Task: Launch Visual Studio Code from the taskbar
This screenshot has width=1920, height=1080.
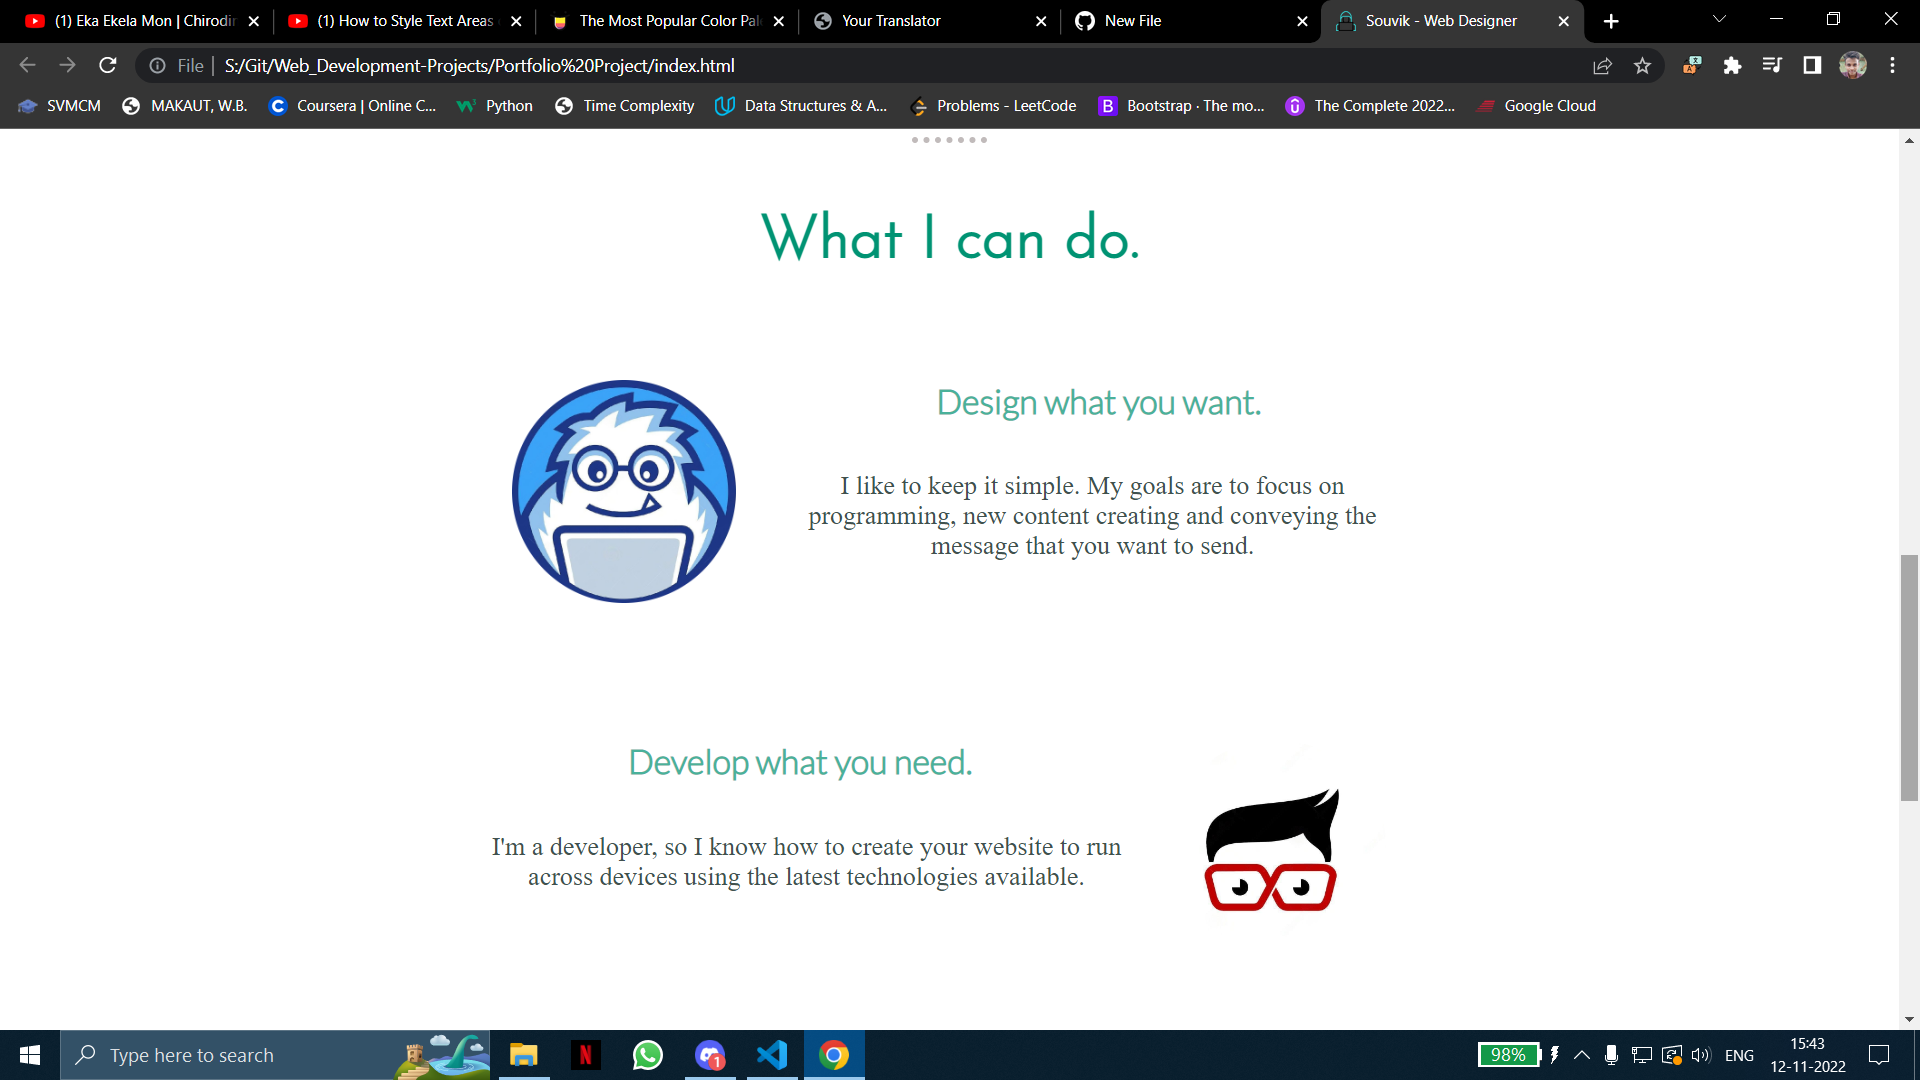Action: [x=771, y=1055]
